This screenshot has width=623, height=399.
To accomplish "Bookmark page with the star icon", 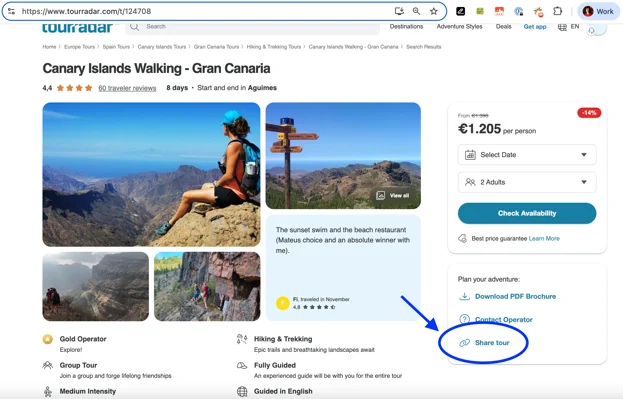I will [x=433, y=11].
